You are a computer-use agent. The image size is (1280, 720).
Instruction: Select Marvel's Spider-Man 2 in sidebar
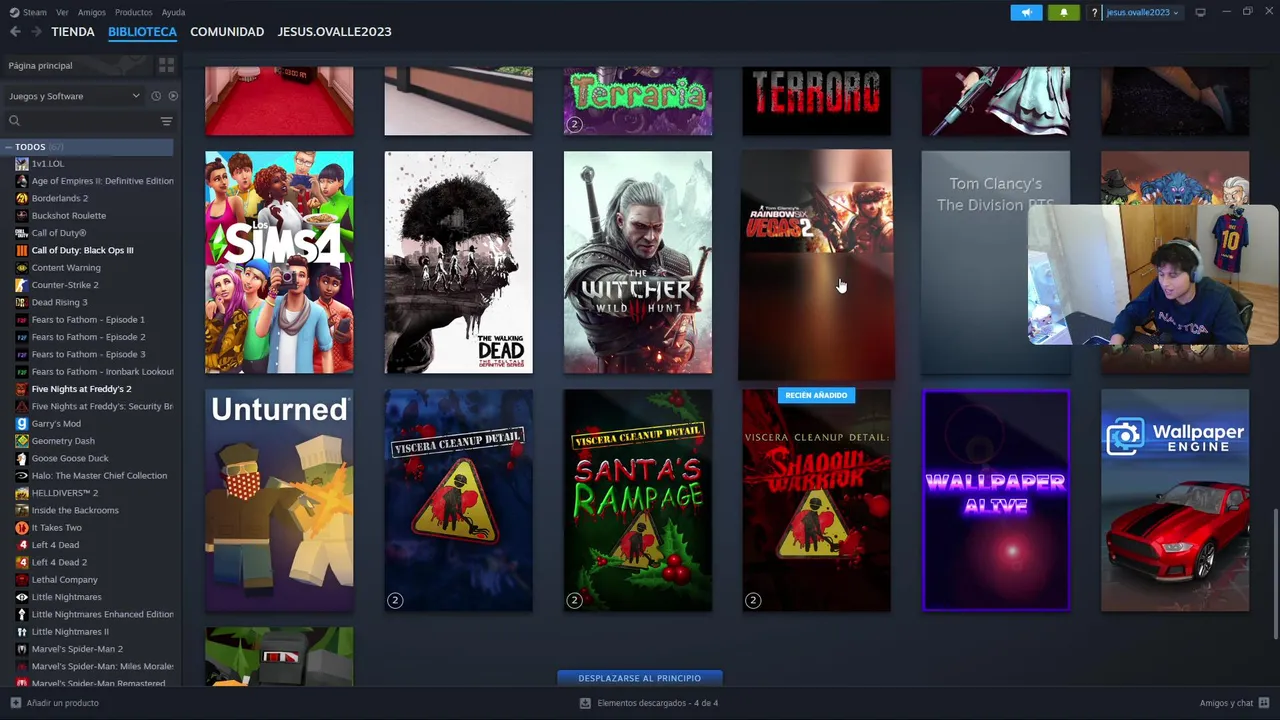click(x=77, y=649)
